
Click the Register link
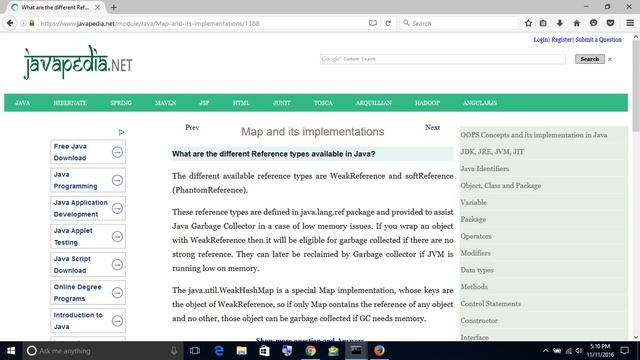pos(562,40)
